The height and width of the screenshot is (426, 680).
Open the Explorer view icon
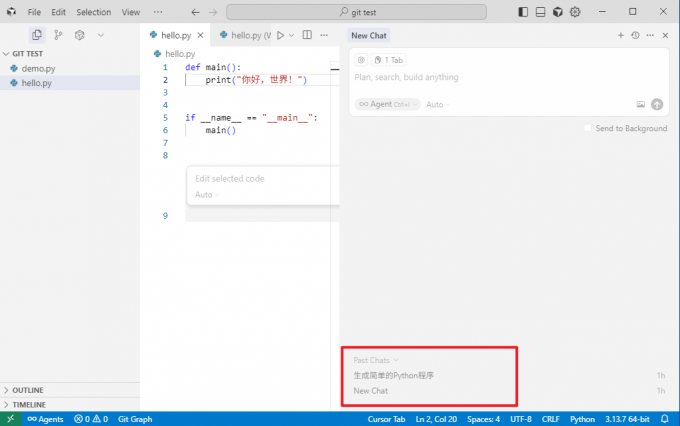point(37,35)
